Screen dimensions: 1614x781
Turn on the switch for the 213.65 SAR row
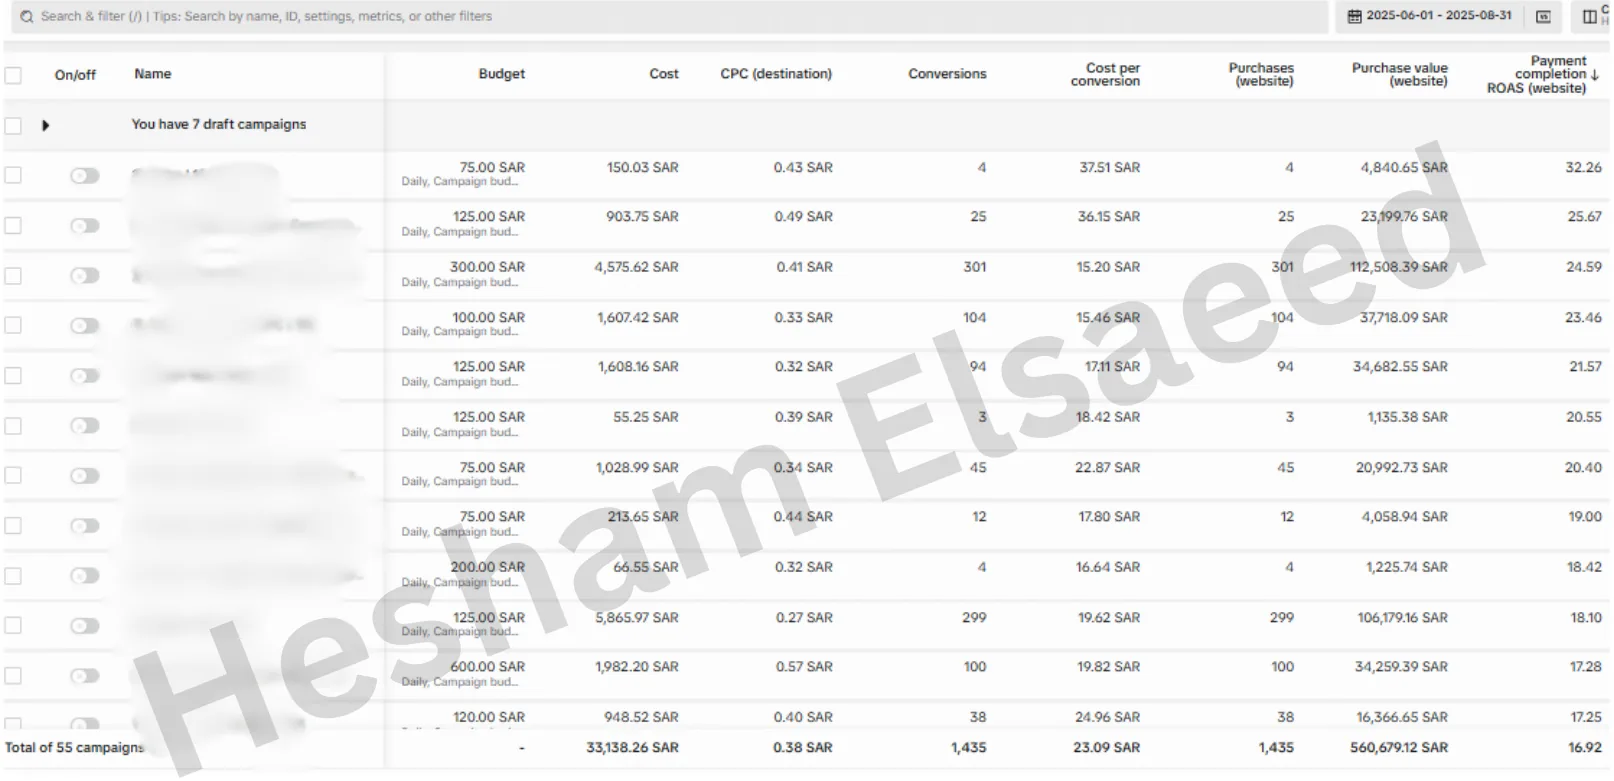pos(85,526)
